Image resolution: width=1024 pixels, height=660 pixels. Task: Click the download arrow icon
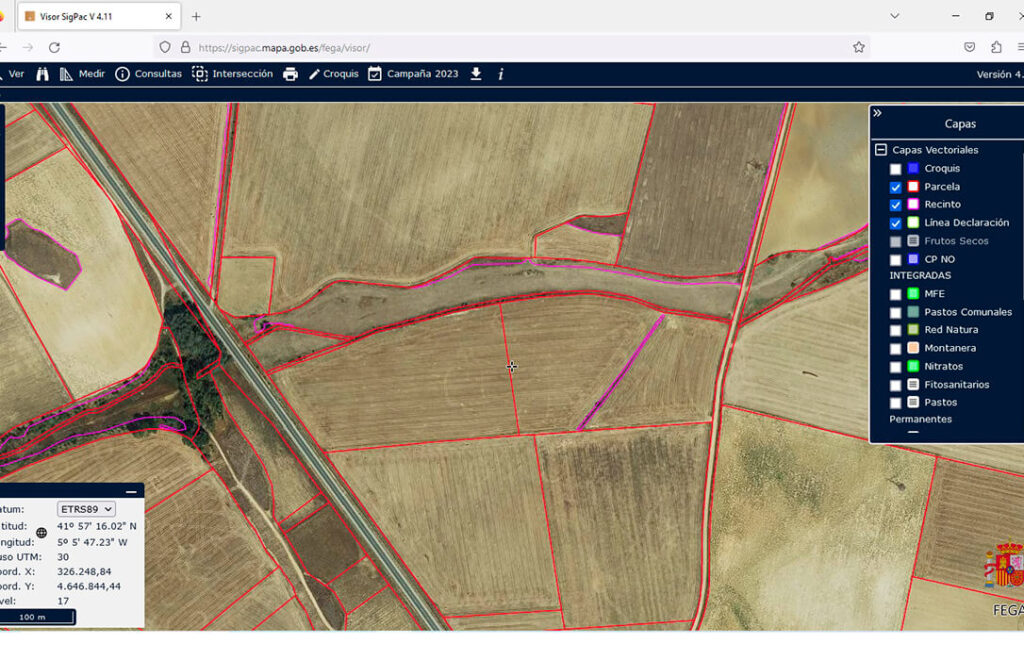[x=476, y=74]
